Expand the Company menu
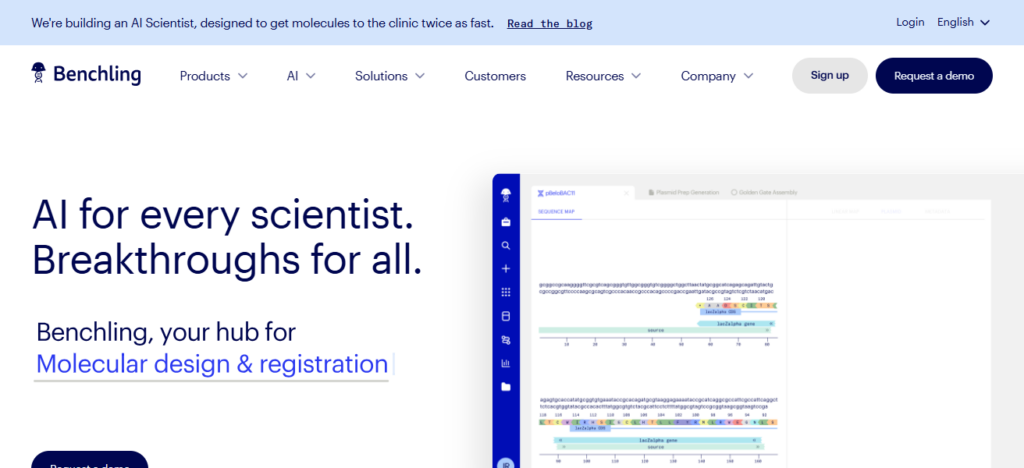The height and width of the screenshot is (468, 1024). coord(717,76)
